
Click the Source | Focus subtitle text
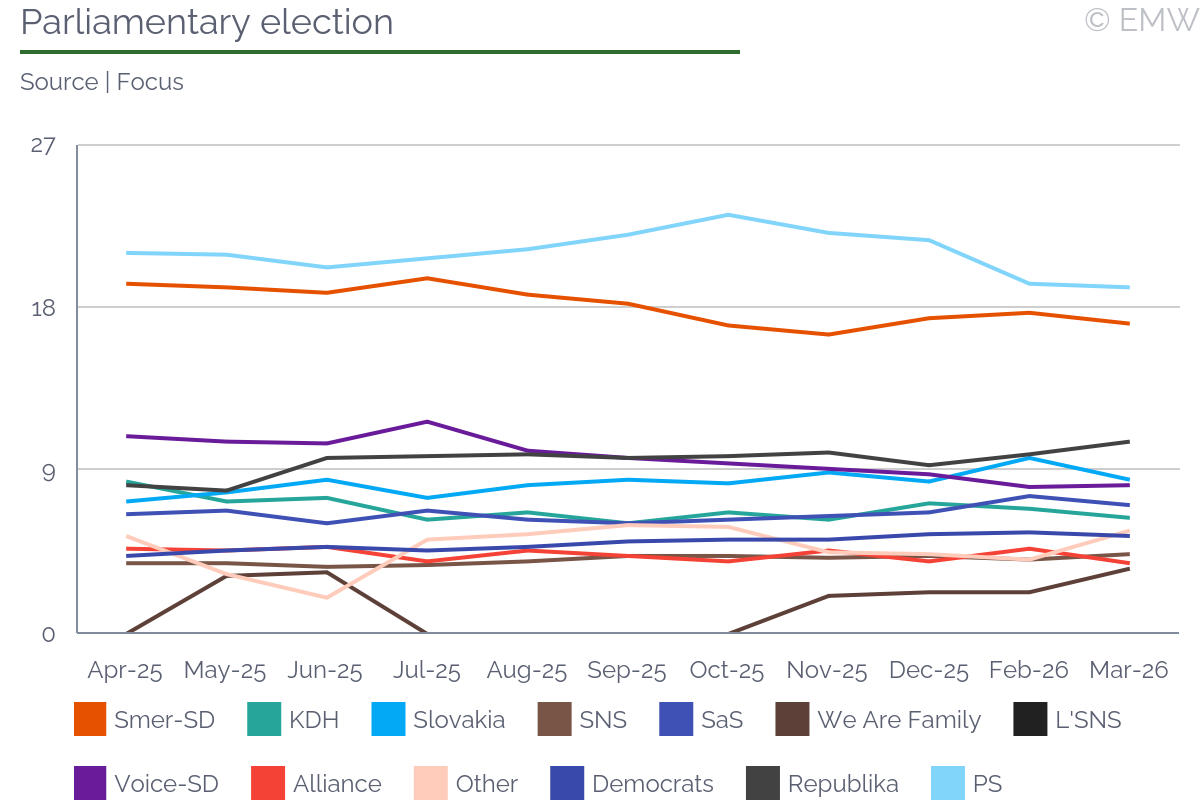[x=102, y=82]
